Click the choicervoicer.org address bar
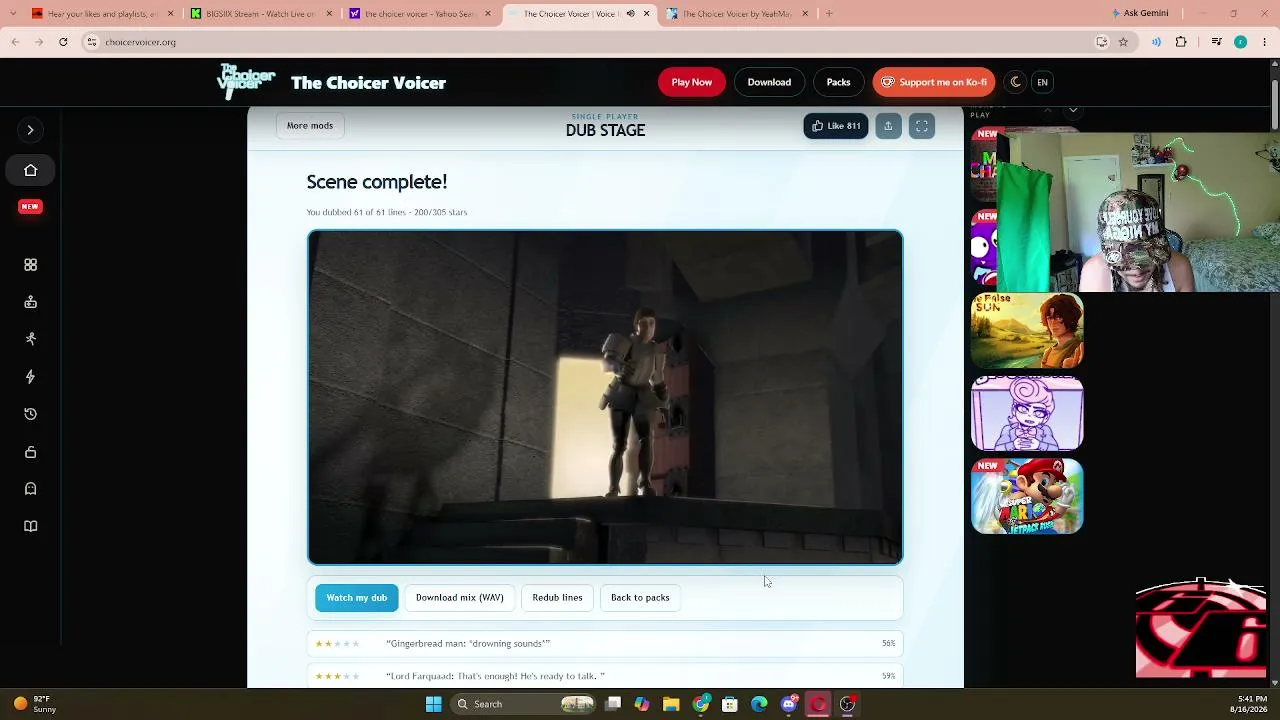 590,42
